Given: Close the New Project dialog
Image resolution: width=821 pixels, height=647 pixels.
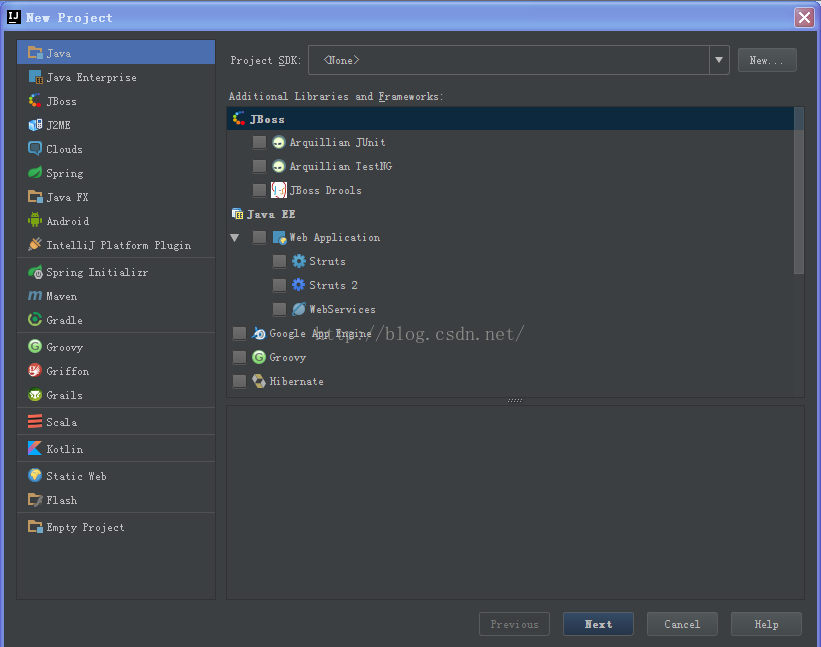Looking at the screenshot, I should coord(804,17).
